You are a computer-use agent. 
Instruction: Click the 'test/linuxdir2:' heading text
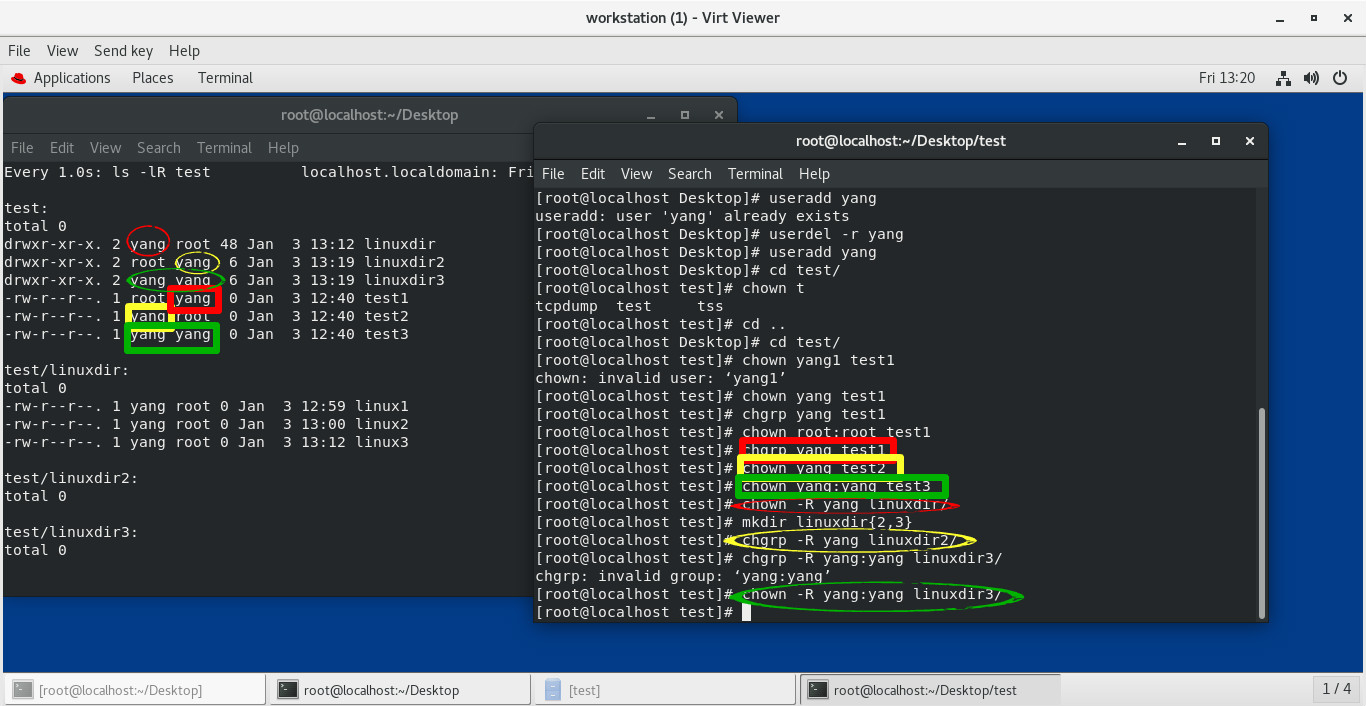coord(71,478)
